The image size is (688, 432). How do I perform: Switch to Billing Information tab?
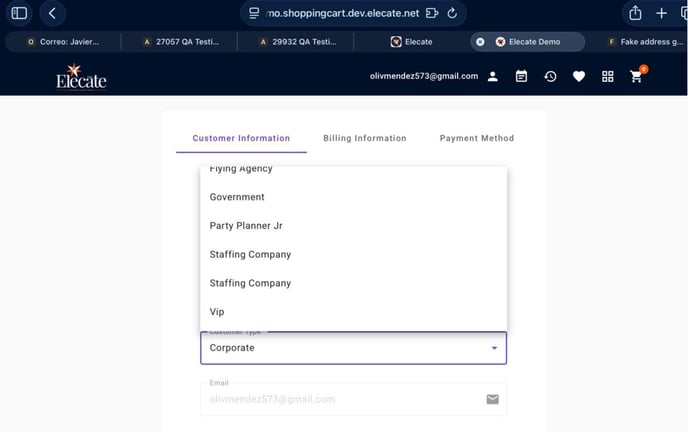click(x=364, y=138)
